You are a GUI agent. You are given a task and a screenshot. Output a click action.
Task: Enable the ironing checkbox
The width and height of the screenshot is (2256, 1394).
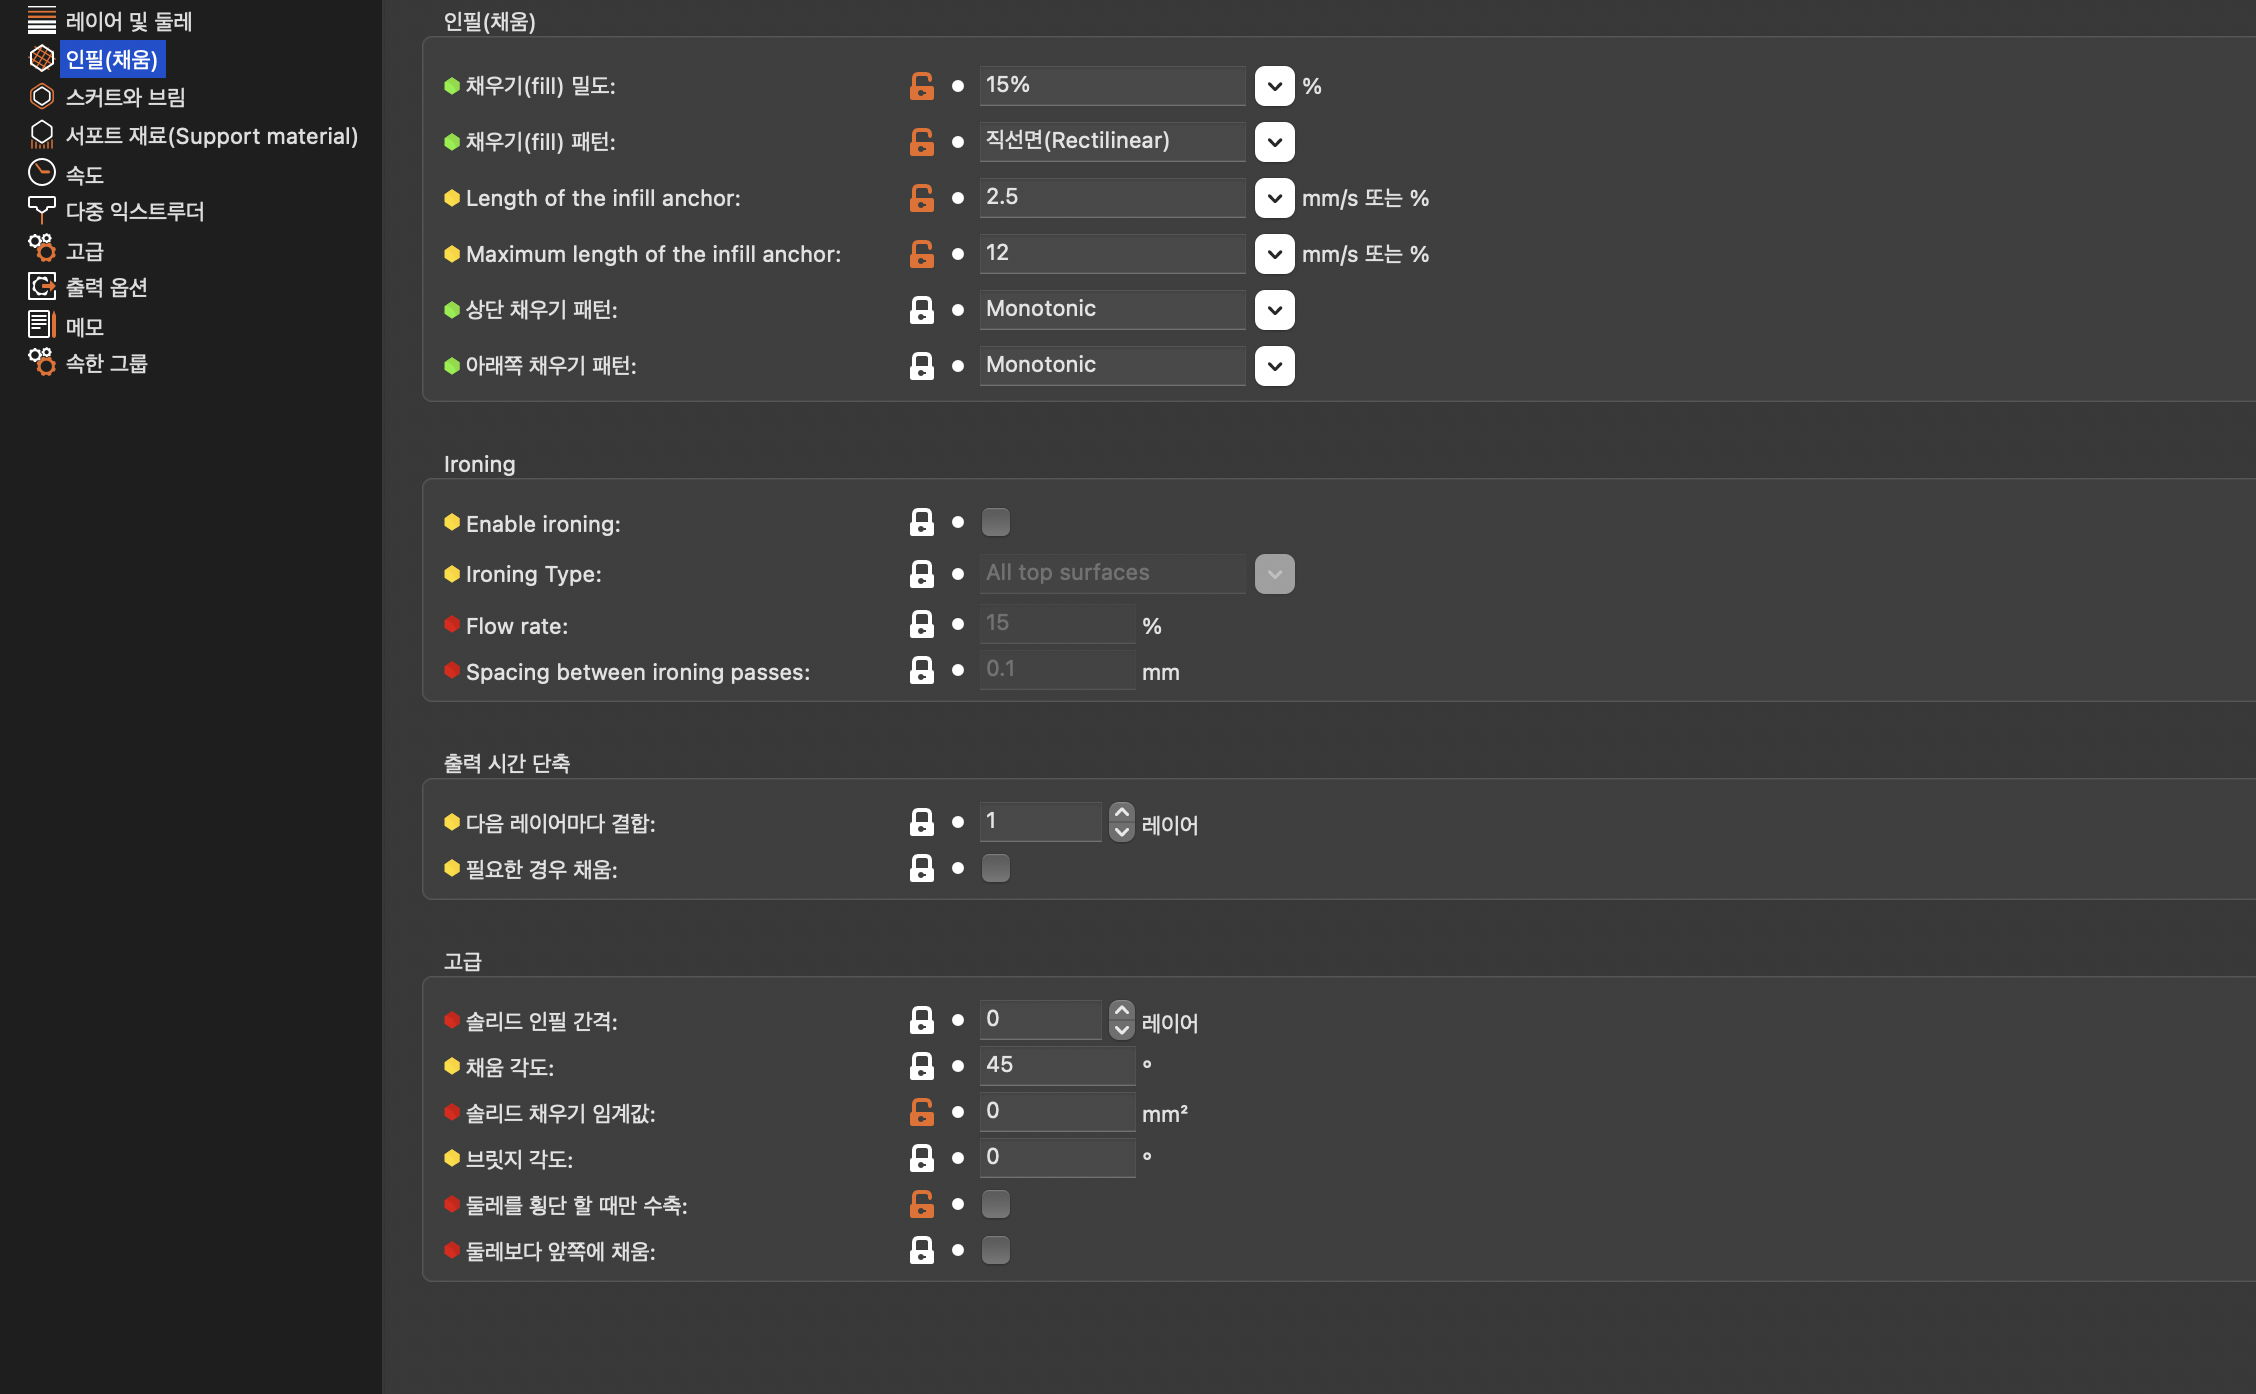pos(996,522)
